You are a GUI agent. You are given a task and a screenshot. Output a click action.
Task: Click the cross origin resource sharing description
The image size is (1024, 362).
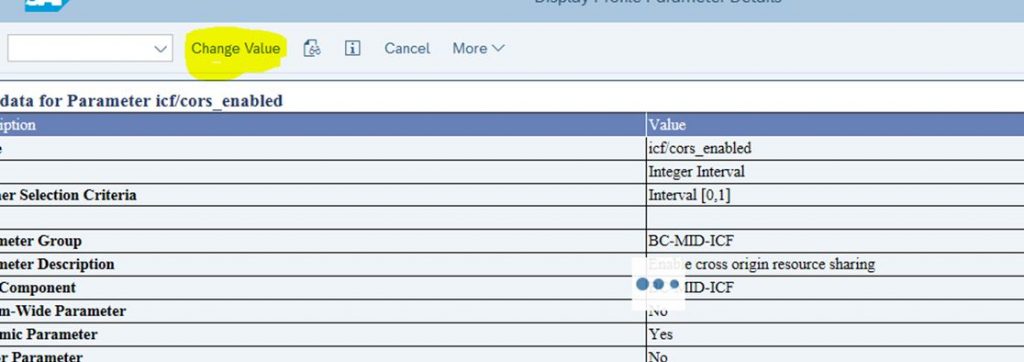pyautogui.click(x=761, y=264)
